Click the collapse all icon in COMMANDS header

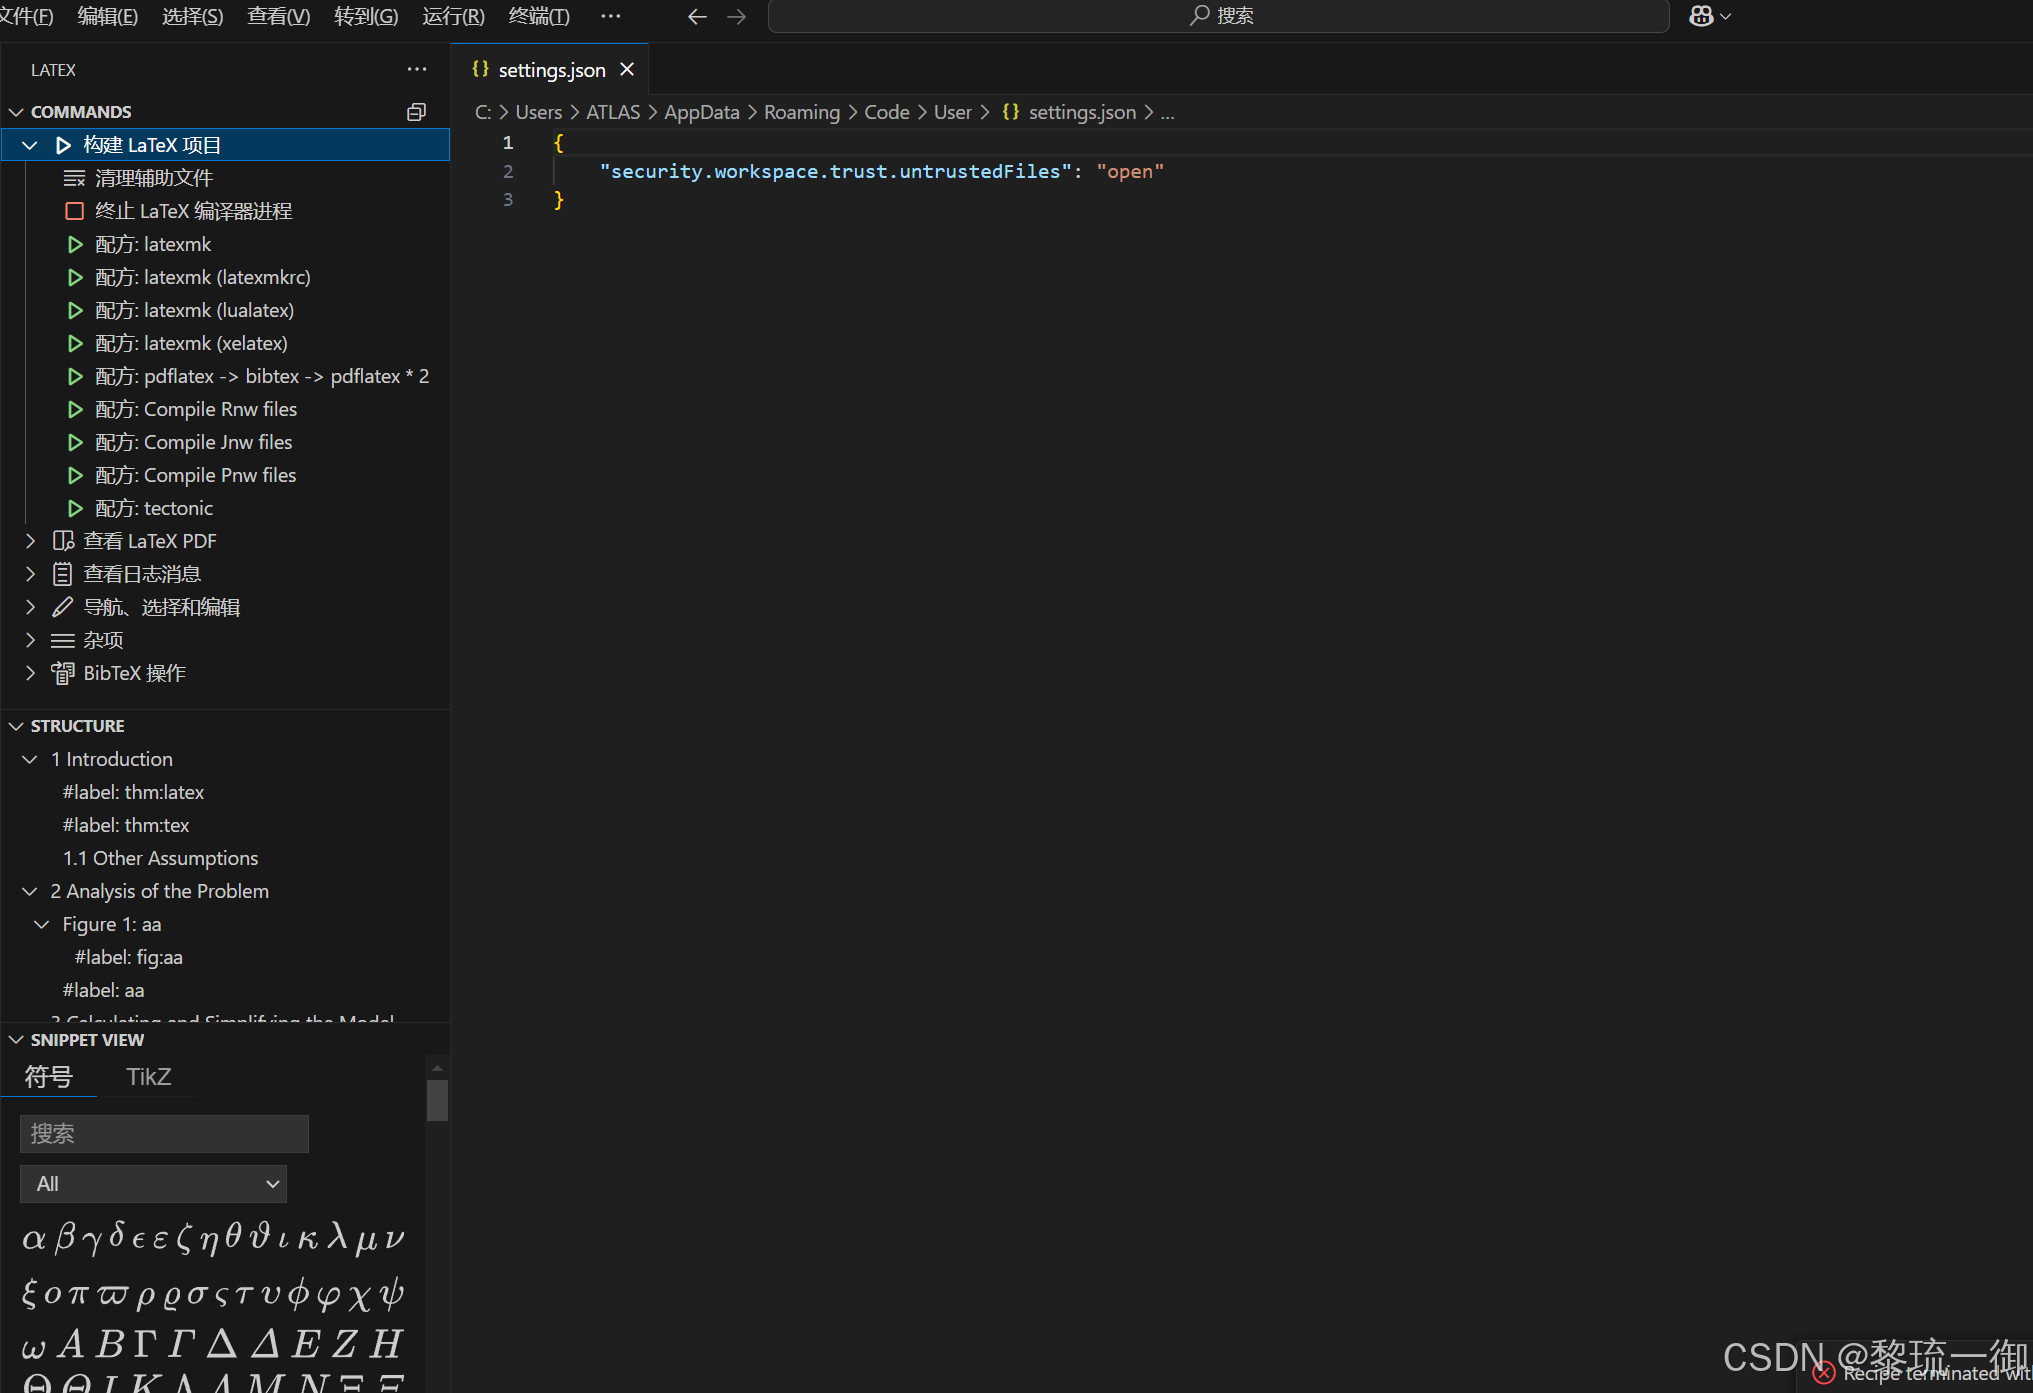point(416,112)
